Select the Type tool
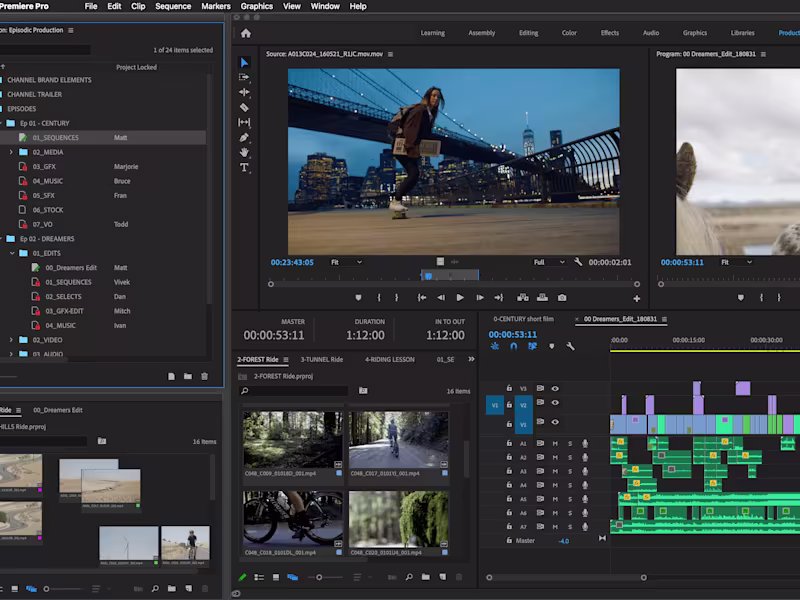 pyautogui.click(x=245, y=168)
